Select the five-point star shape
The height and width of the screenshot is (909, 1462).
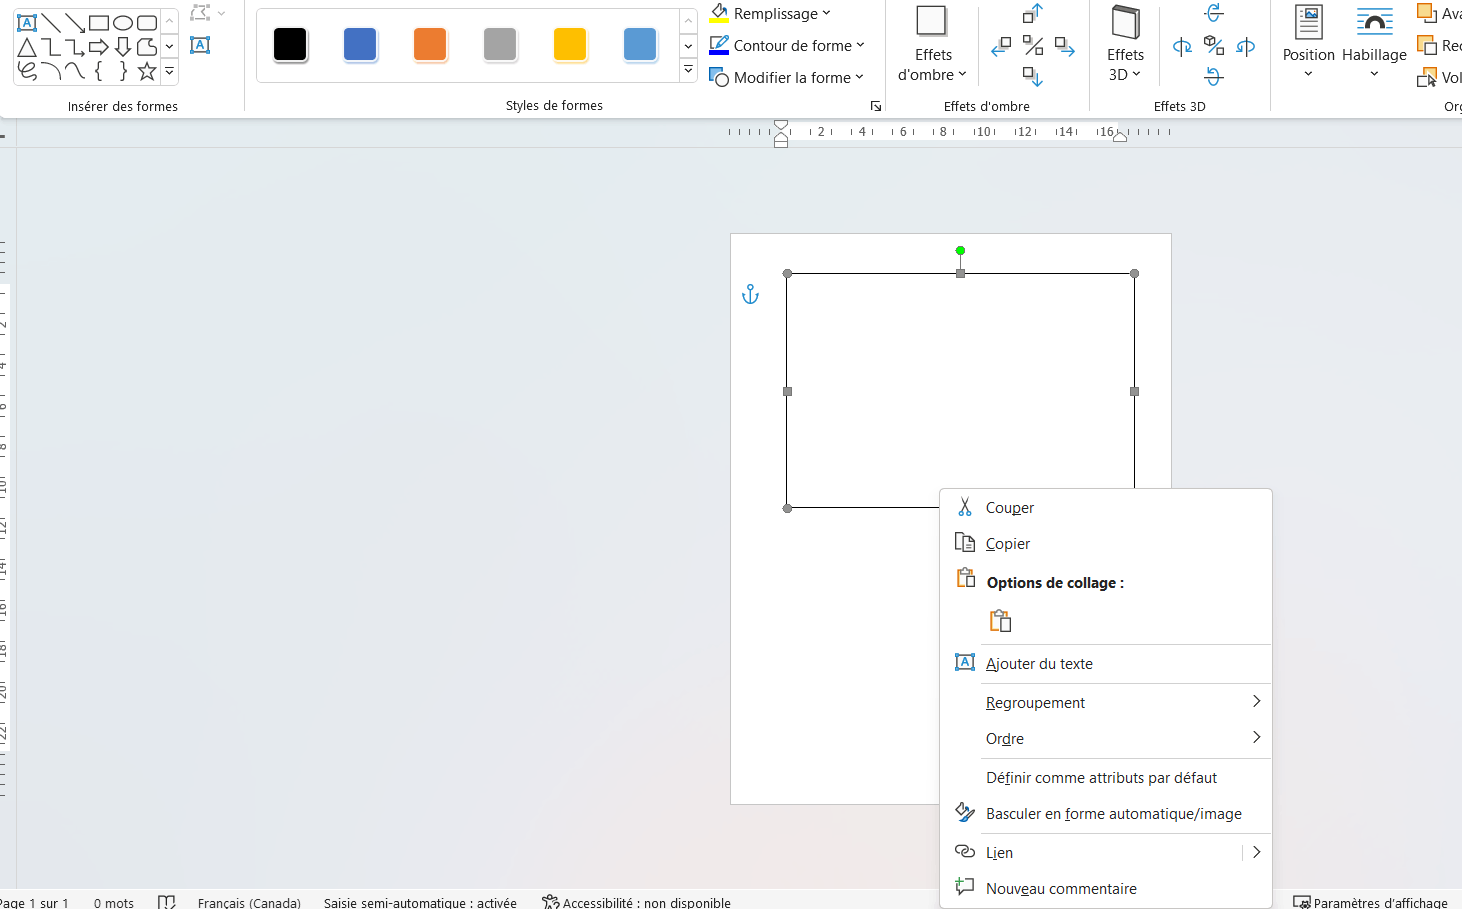[147, 71]
